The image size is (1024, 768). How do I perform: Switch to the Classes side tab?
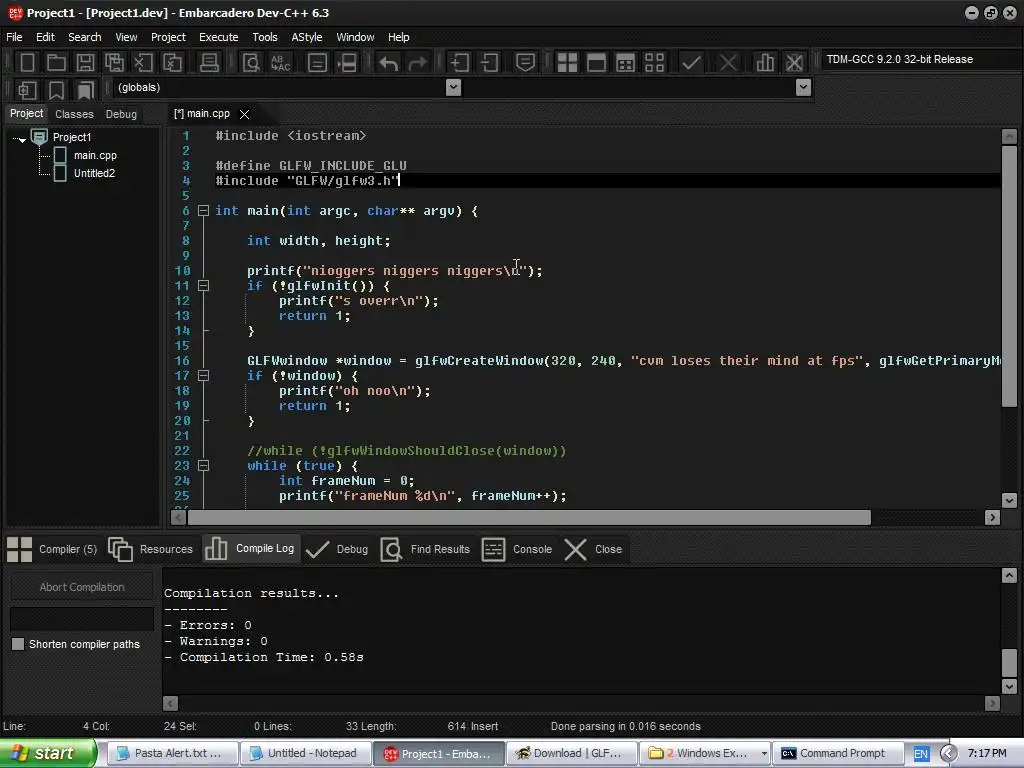[x=74, y=114]
